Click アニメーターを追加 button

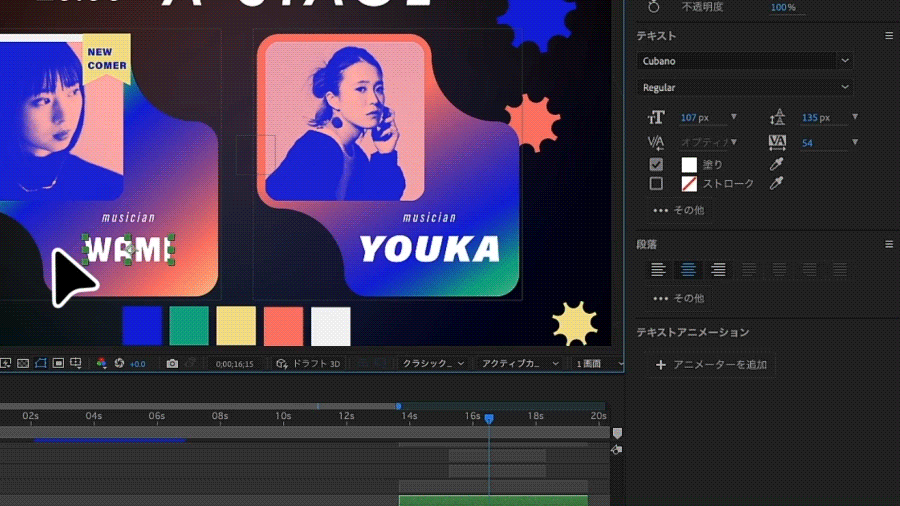[711, 365]
